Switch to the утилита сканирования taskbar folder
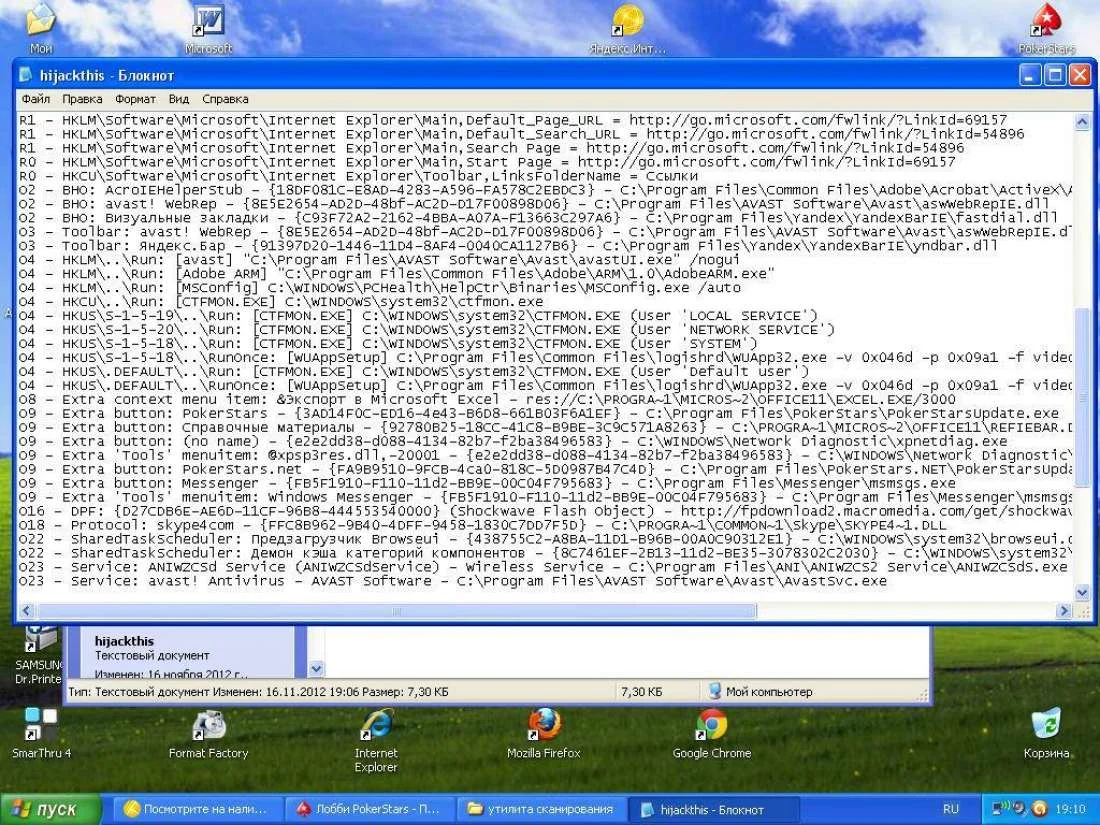Image resolution: width=1100 pixels, height=825 pixels. (541, 809)
